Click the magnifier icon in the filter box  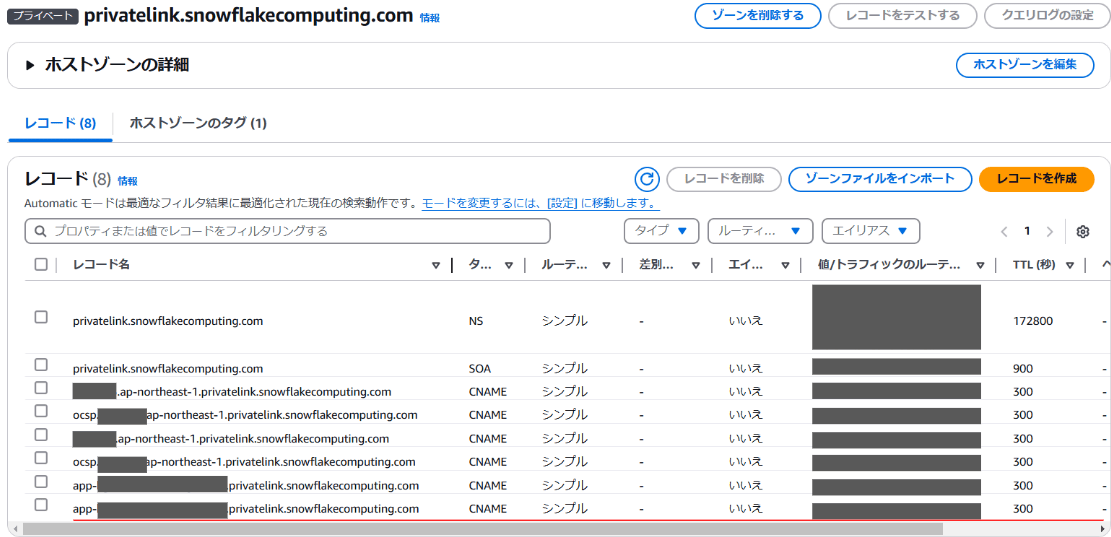(x=40, y=232)
